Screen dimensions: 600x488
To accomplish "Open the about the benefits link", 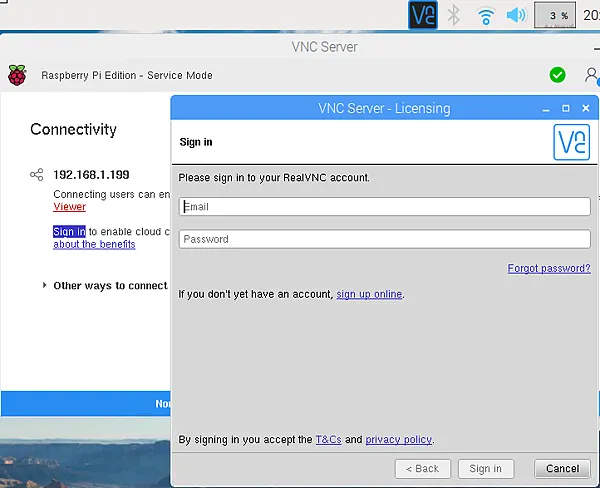I will point(94,244).
